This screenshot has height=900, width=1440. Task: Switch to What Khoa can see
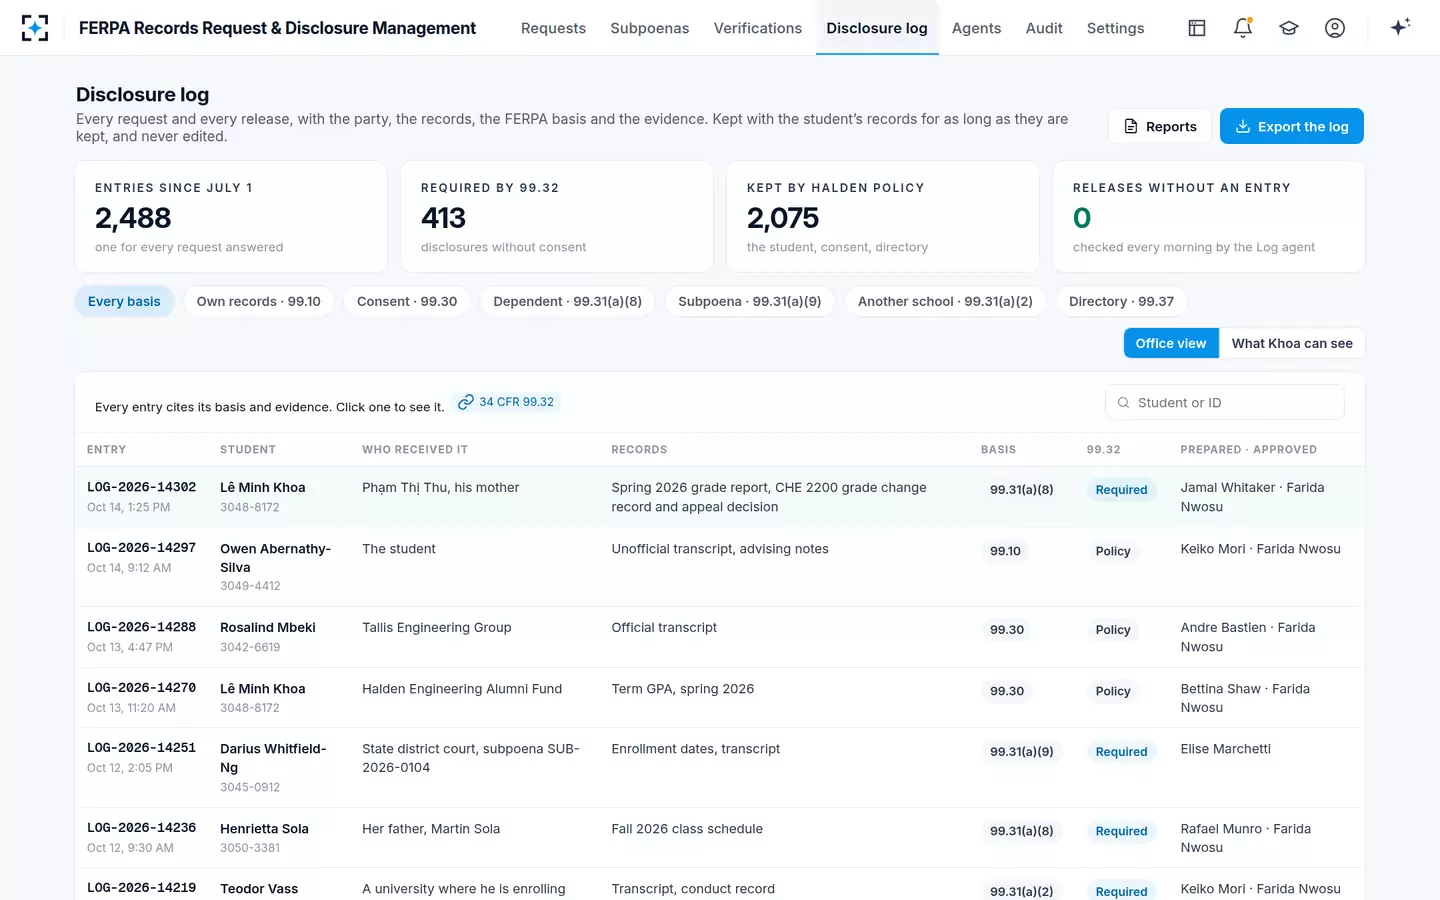tap(1292, 343)
